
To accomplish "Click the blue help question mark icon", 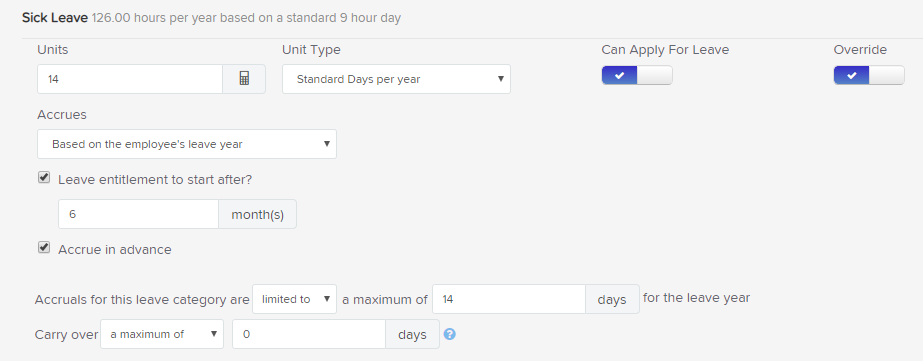I will click(x=450, y=334).
